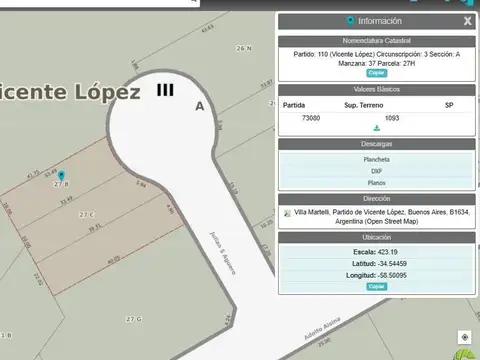Open the Planos download
The height and width of the screenshot is (360, 480).
click(x=377, y=183)
